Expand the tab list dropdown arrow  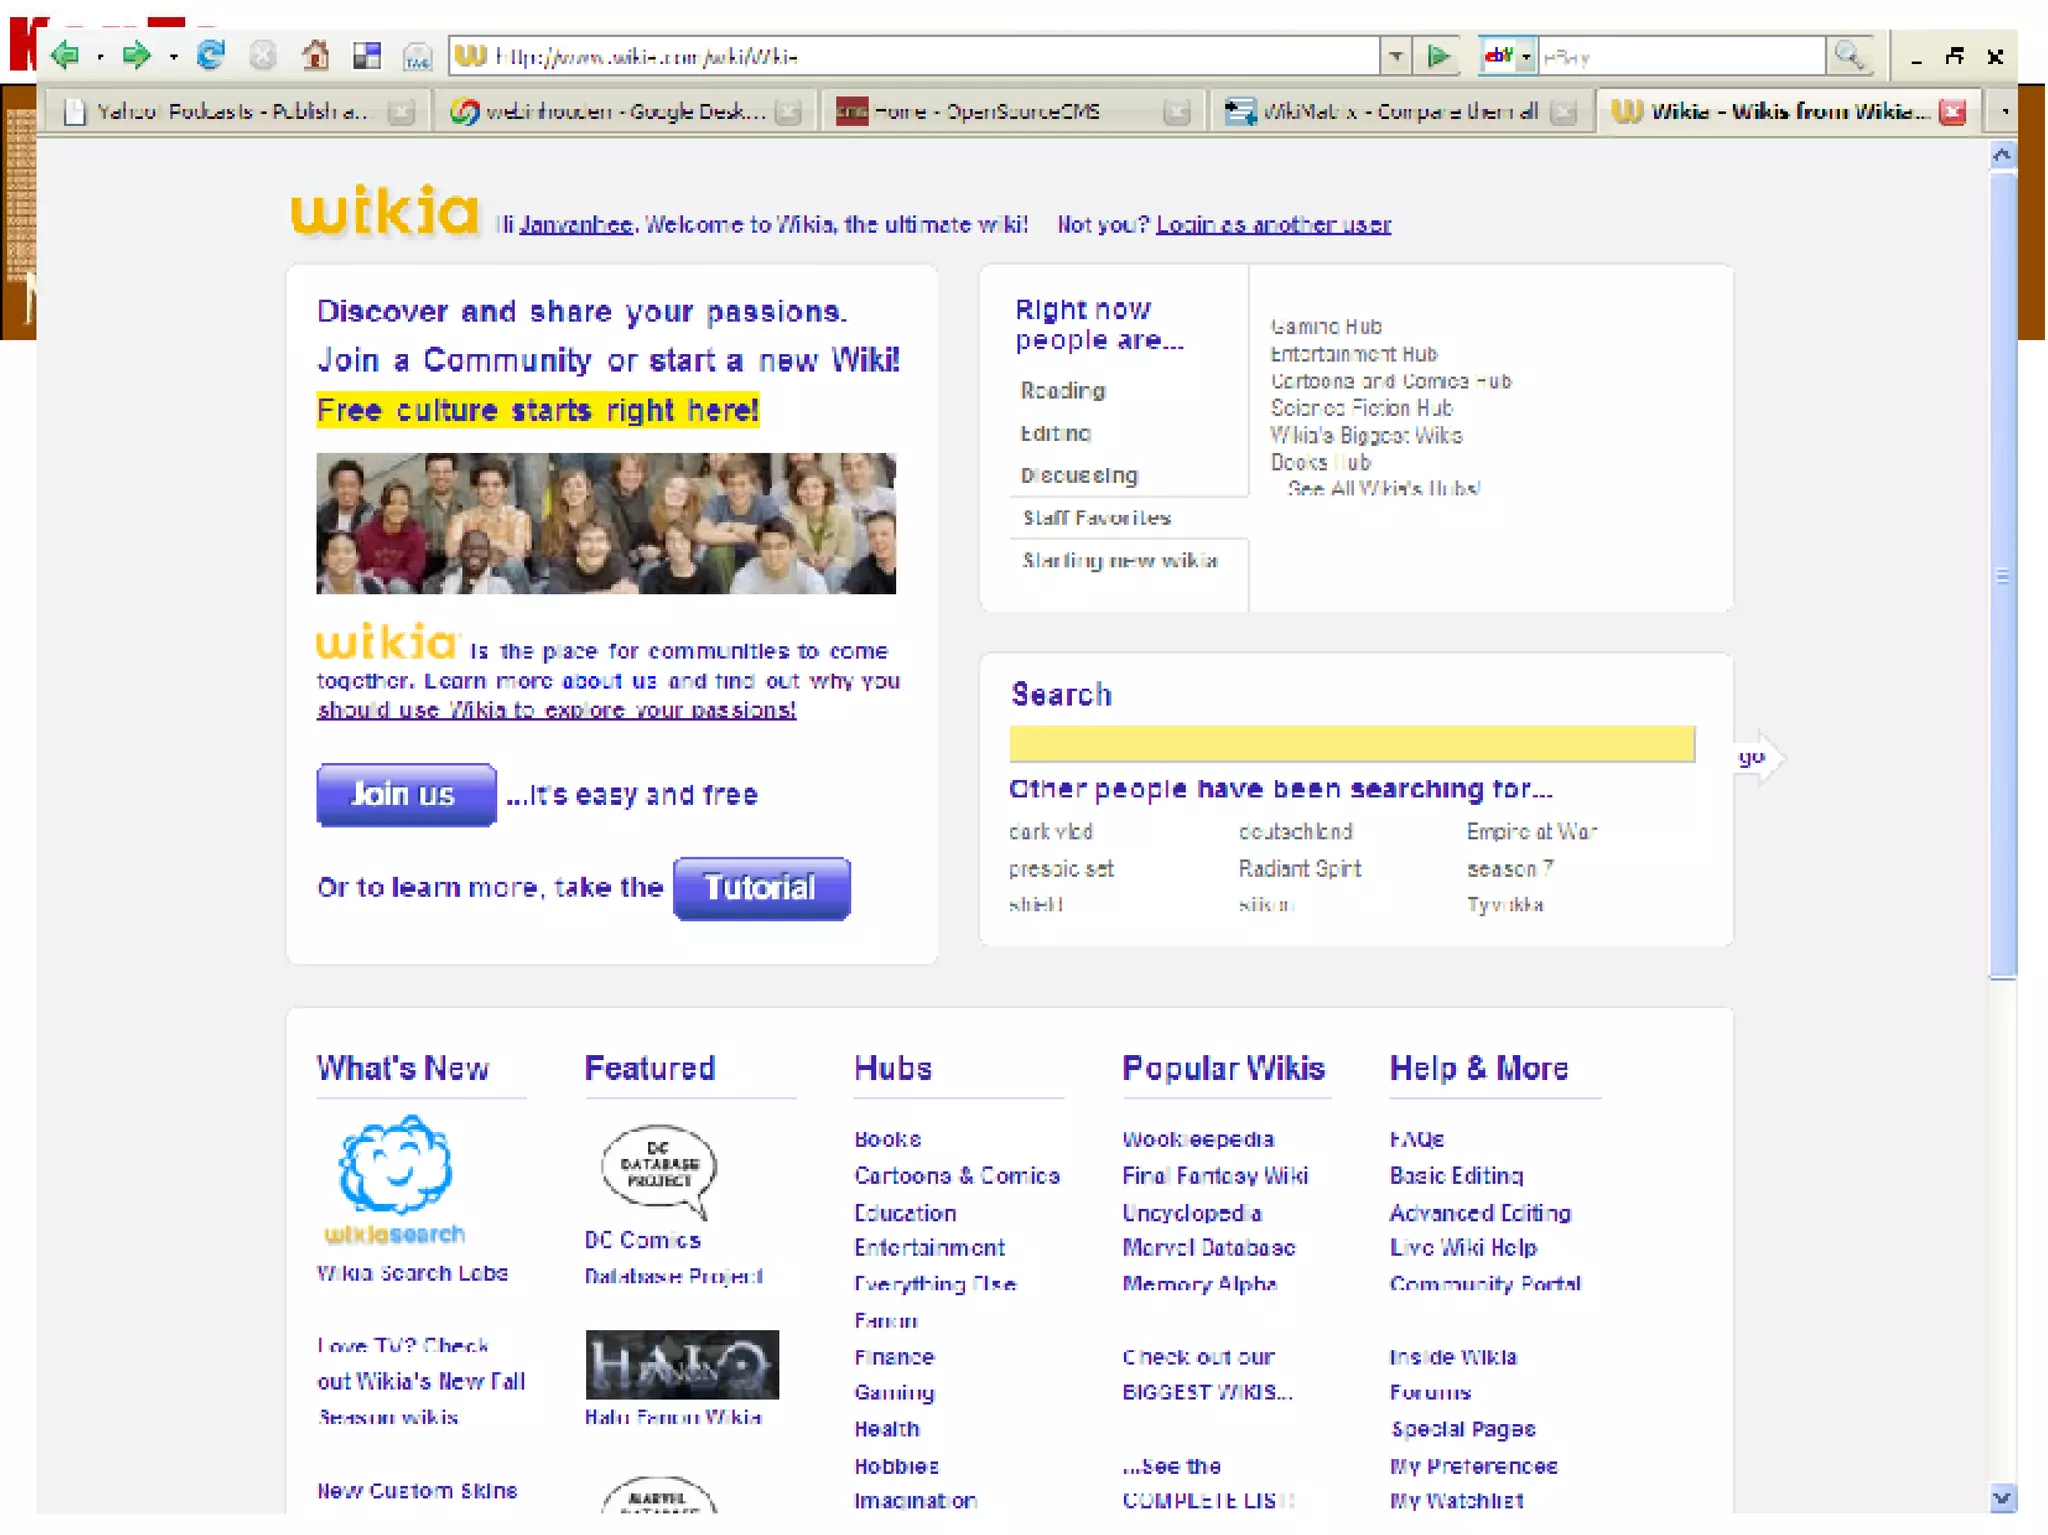(x=2004, y=112)
